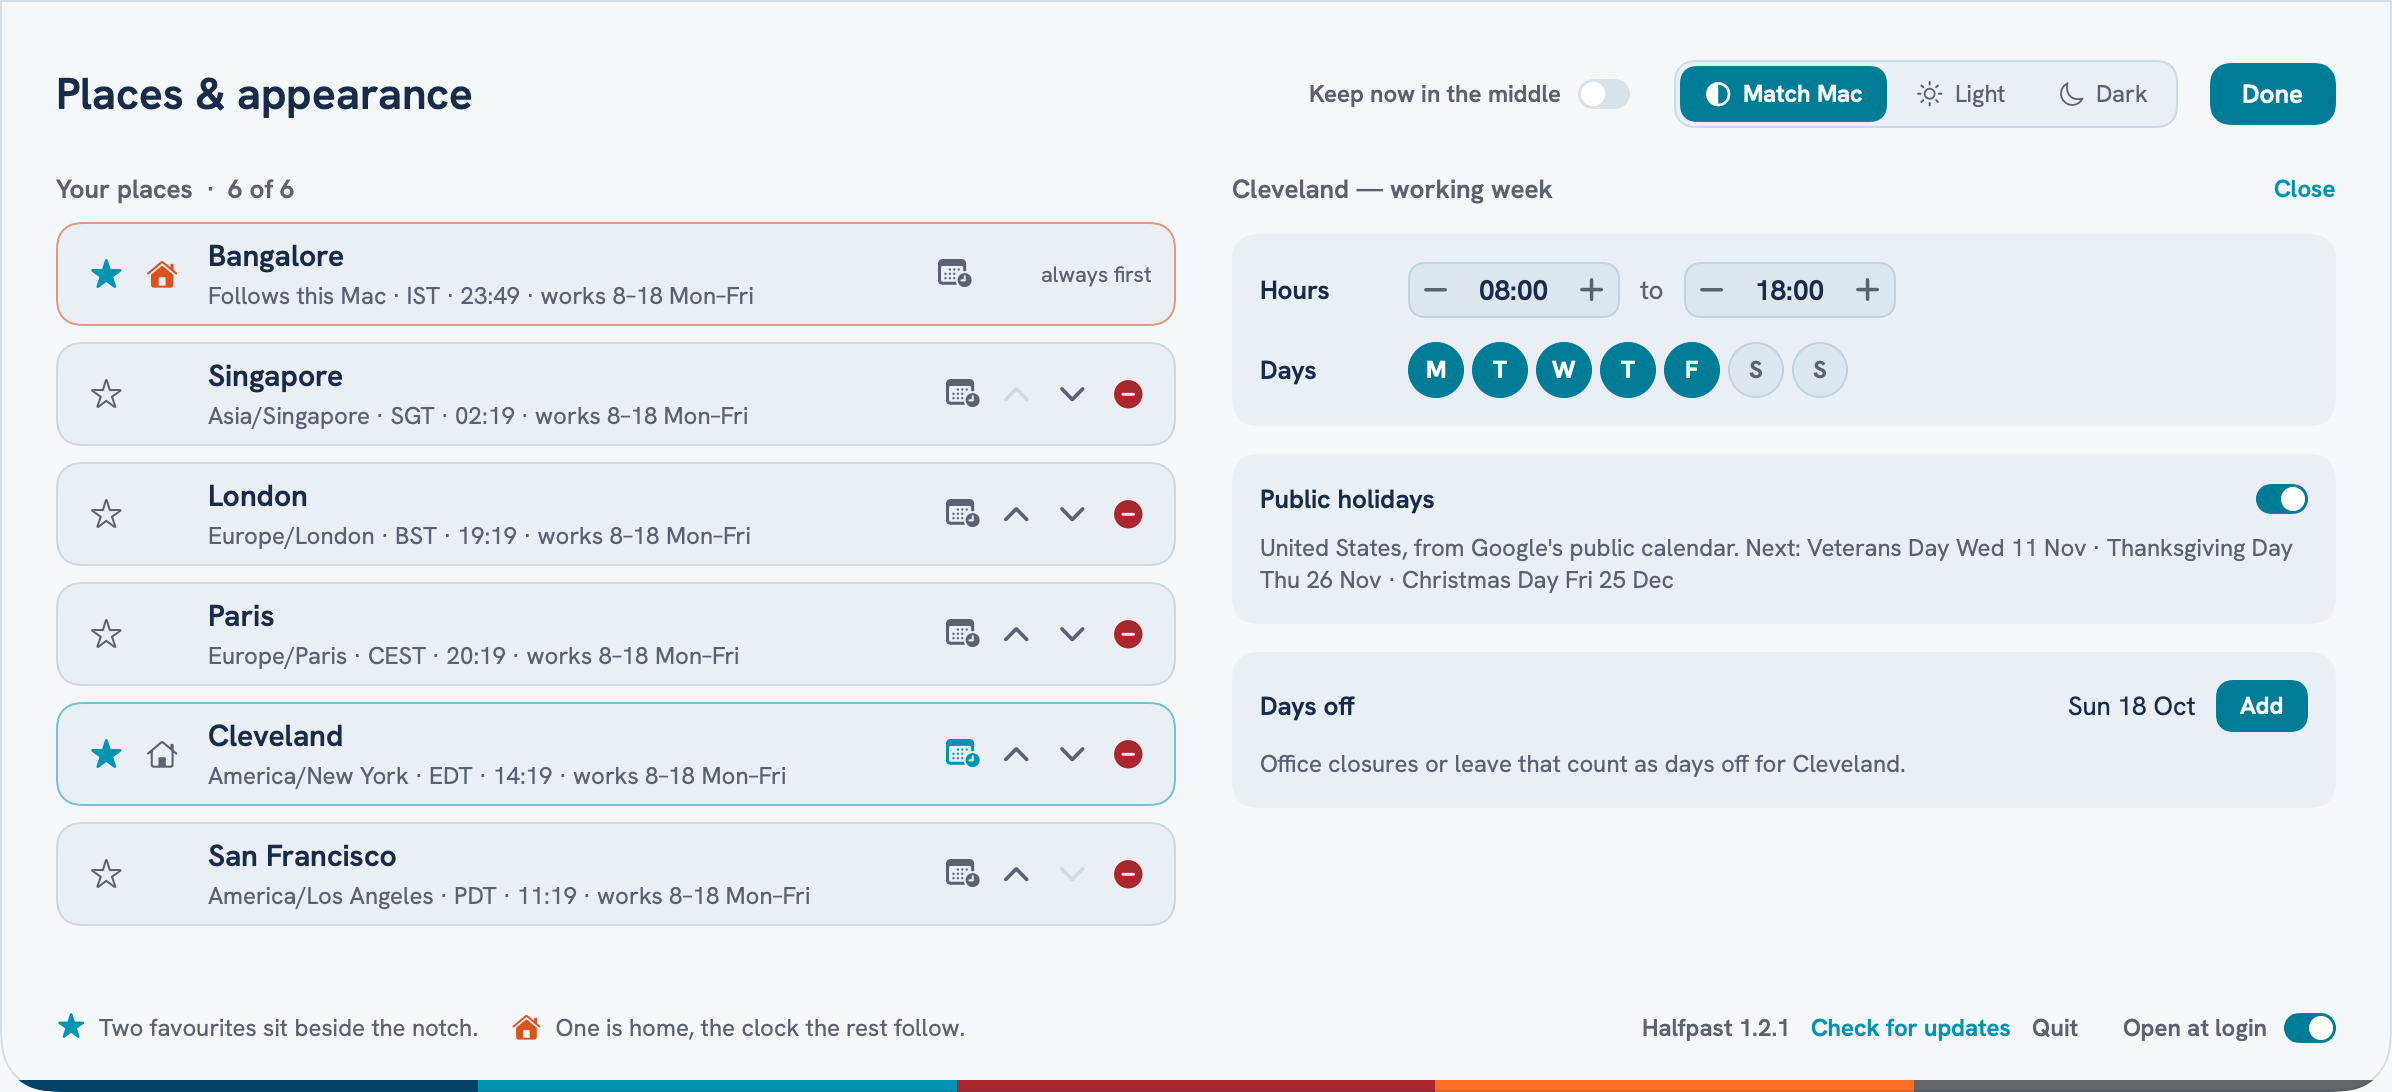This screenshot has height=1092, width=2392.
Task: Remove London with the red minus
Action: 1128,514
